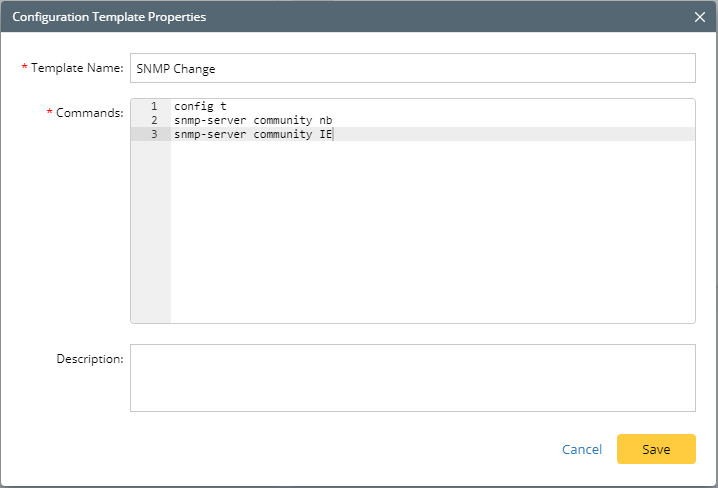Screen dimensions: 718x488
Task: Click the red asterisk beside Commands
Action: pos(49,112)
